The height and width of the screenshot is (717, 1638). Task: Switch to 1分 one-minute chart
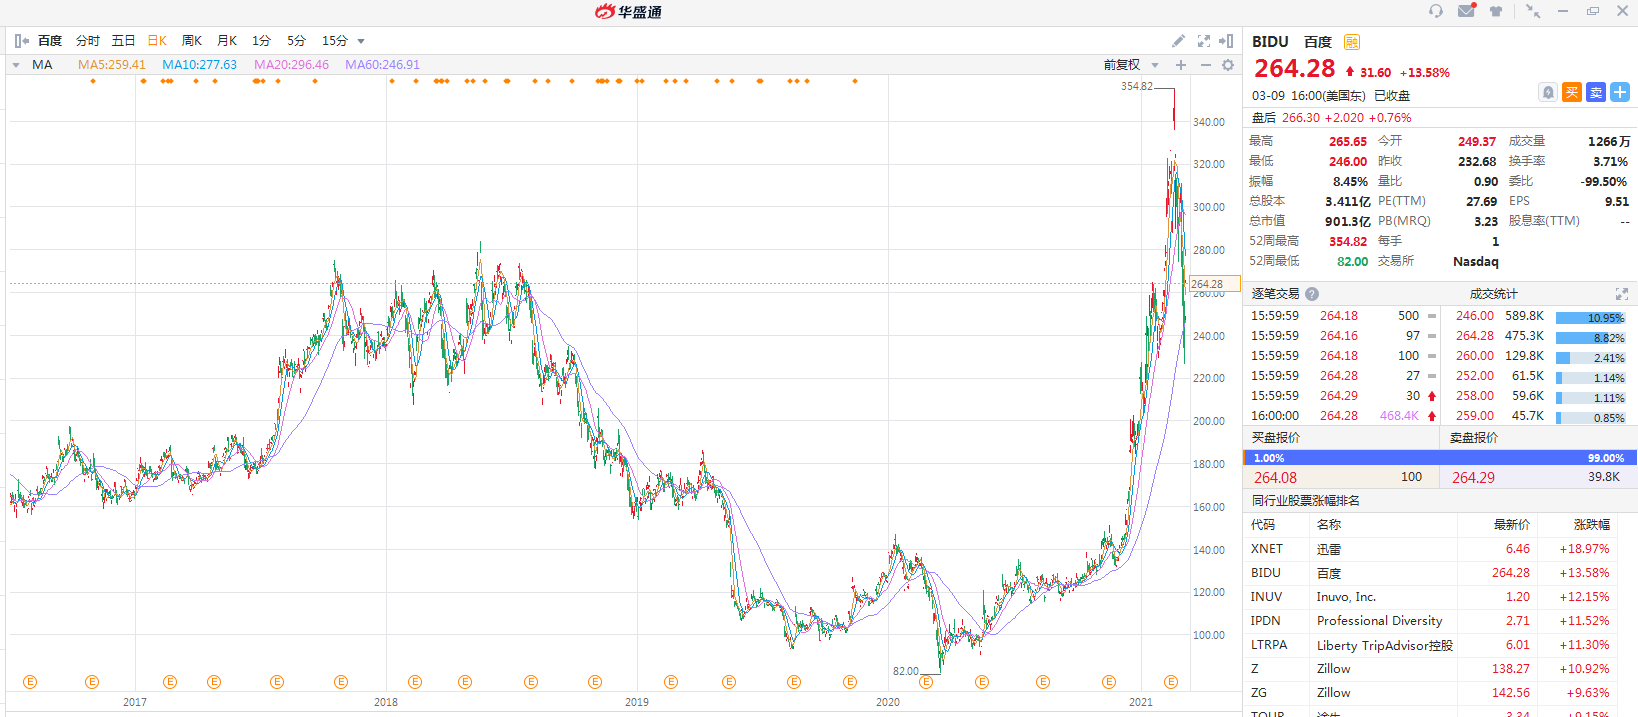click(x=261, y=41)
